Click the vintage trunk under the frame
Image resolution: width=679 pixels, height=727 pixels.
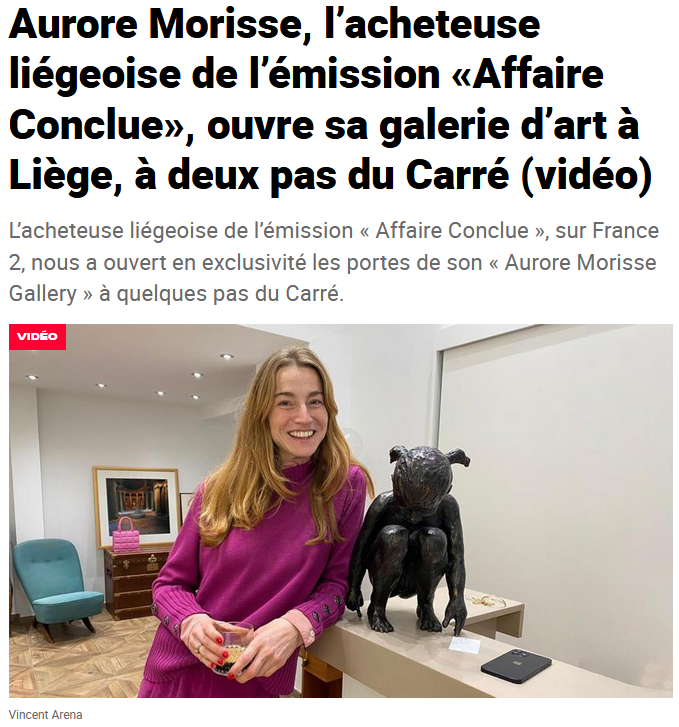tap(135, 583)
